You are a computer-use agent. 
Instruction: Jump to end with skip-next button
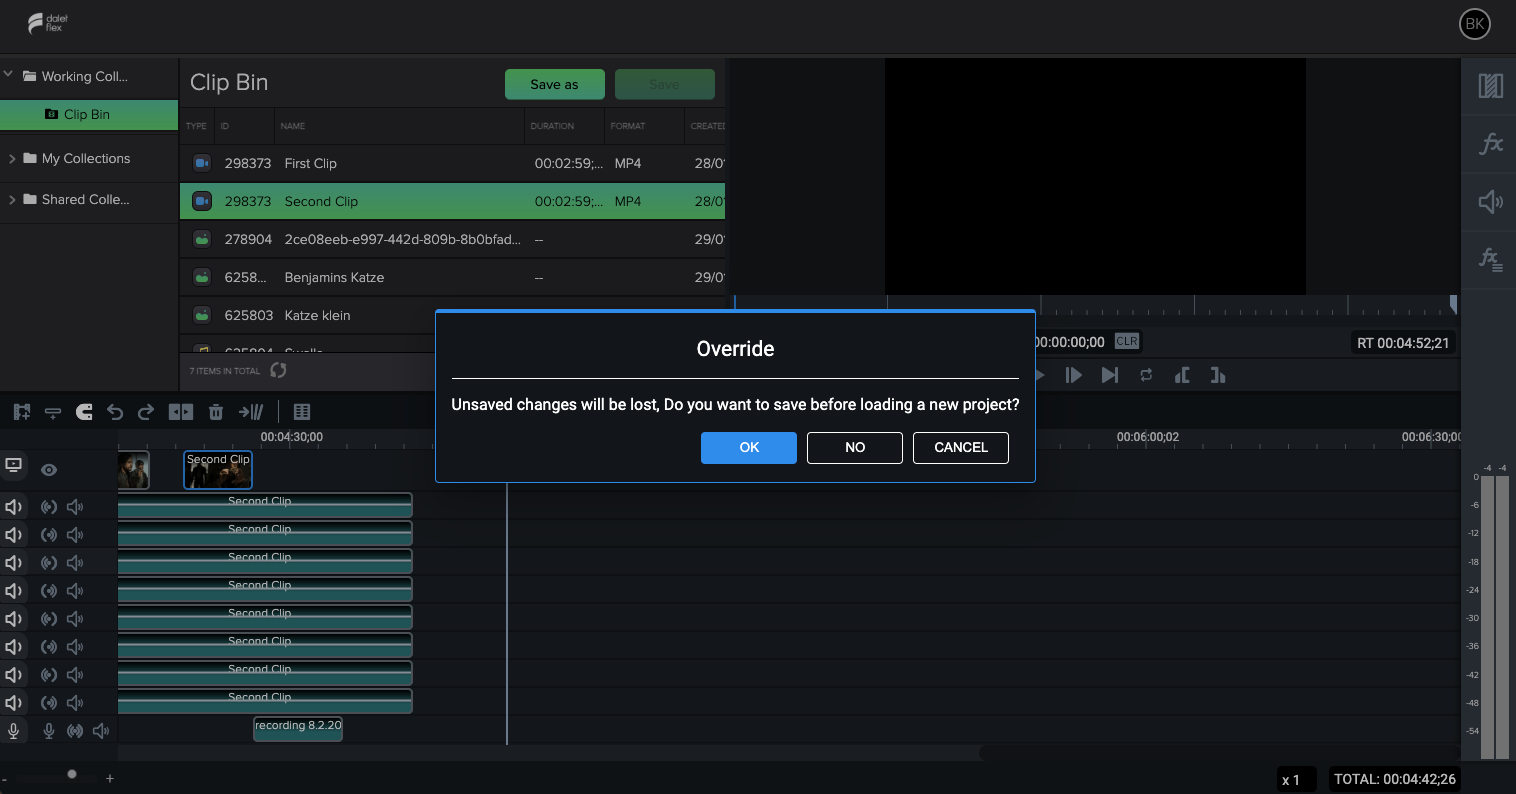click(1110, 375)
